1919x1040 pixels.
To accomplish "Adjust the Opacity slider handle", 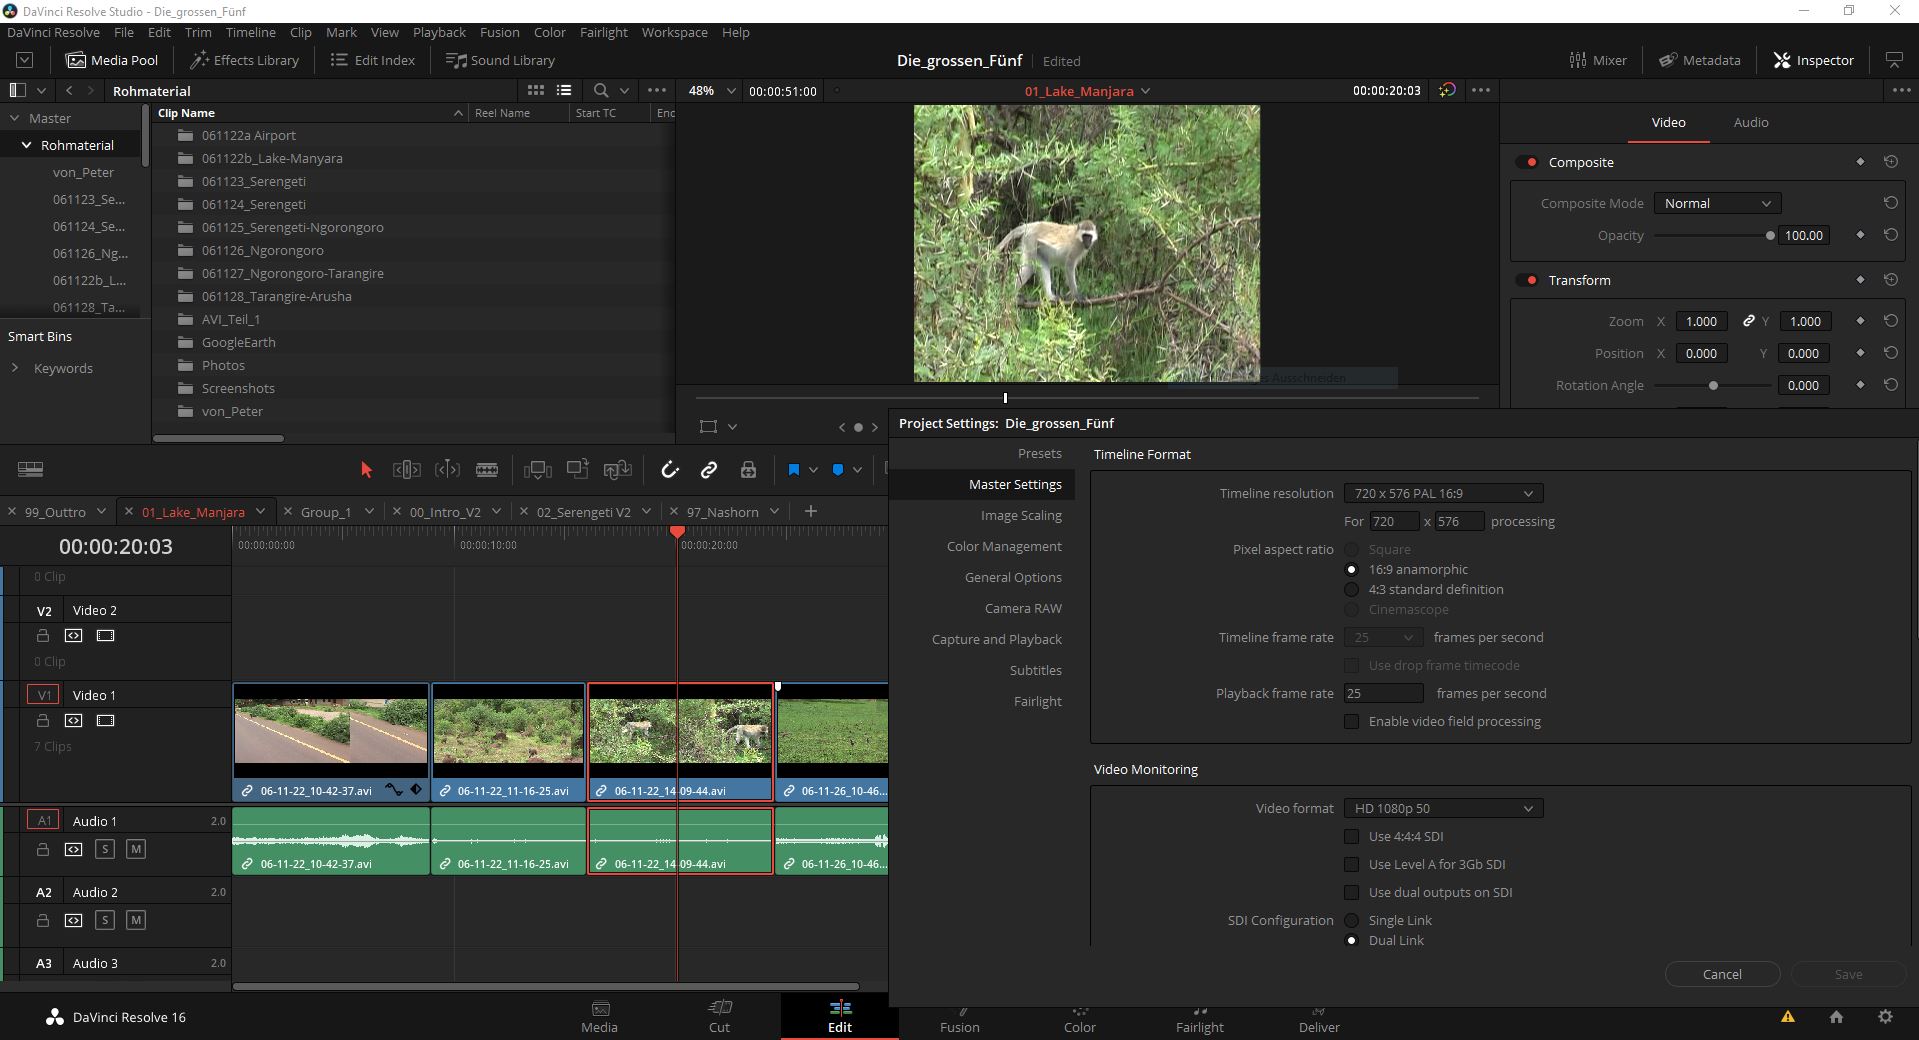I will pyautogui.click(x=1770, y=236).
